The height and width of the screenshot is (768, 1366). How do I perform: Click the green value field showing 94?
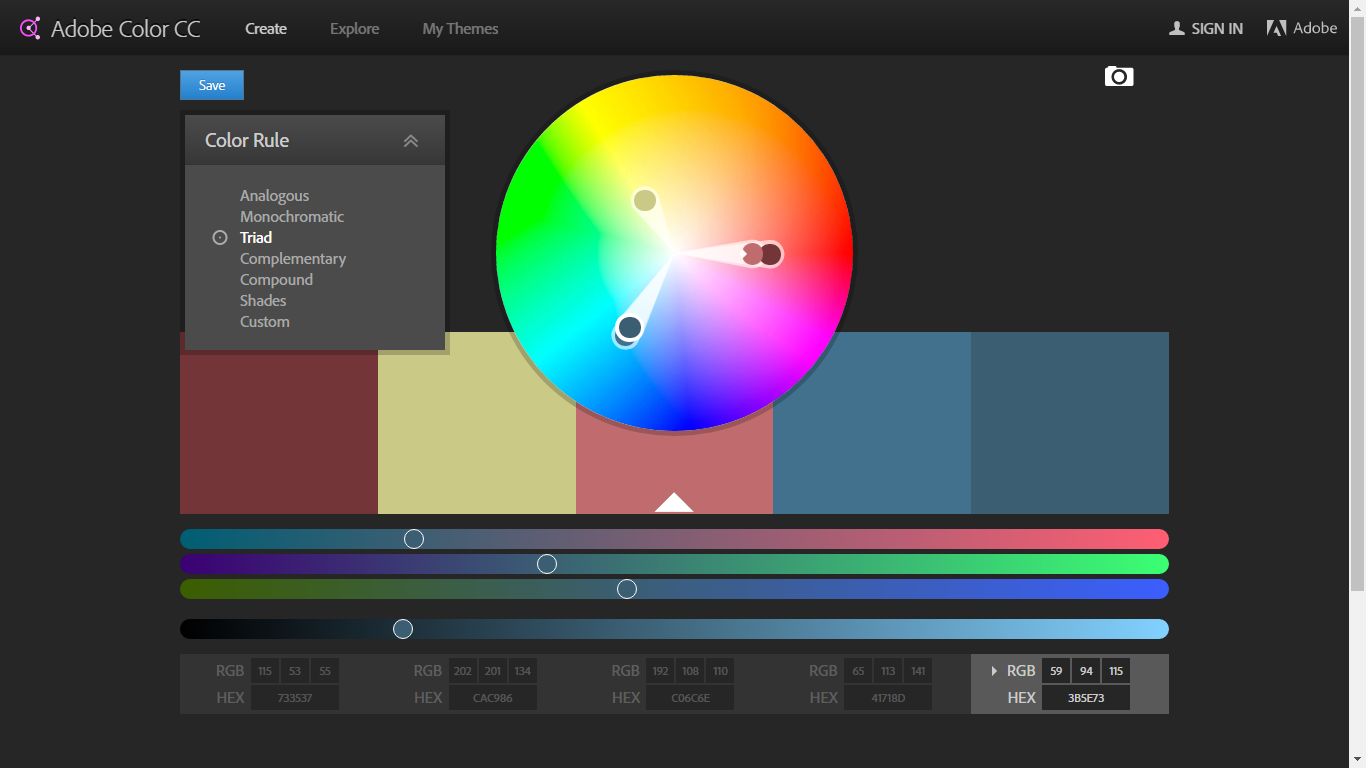pos(1086,671)
